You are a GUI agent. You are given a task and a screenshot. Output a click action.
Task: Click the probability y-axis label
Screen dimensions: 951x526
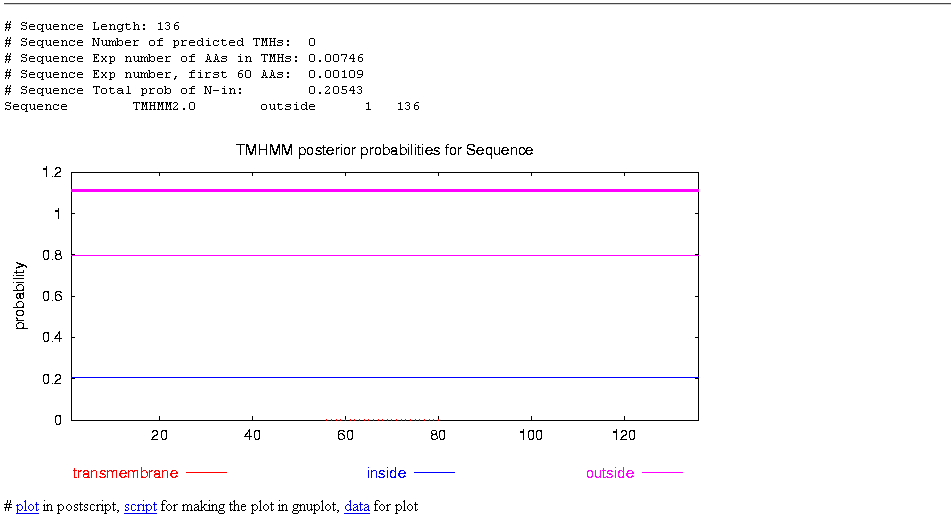pos(19,296)
